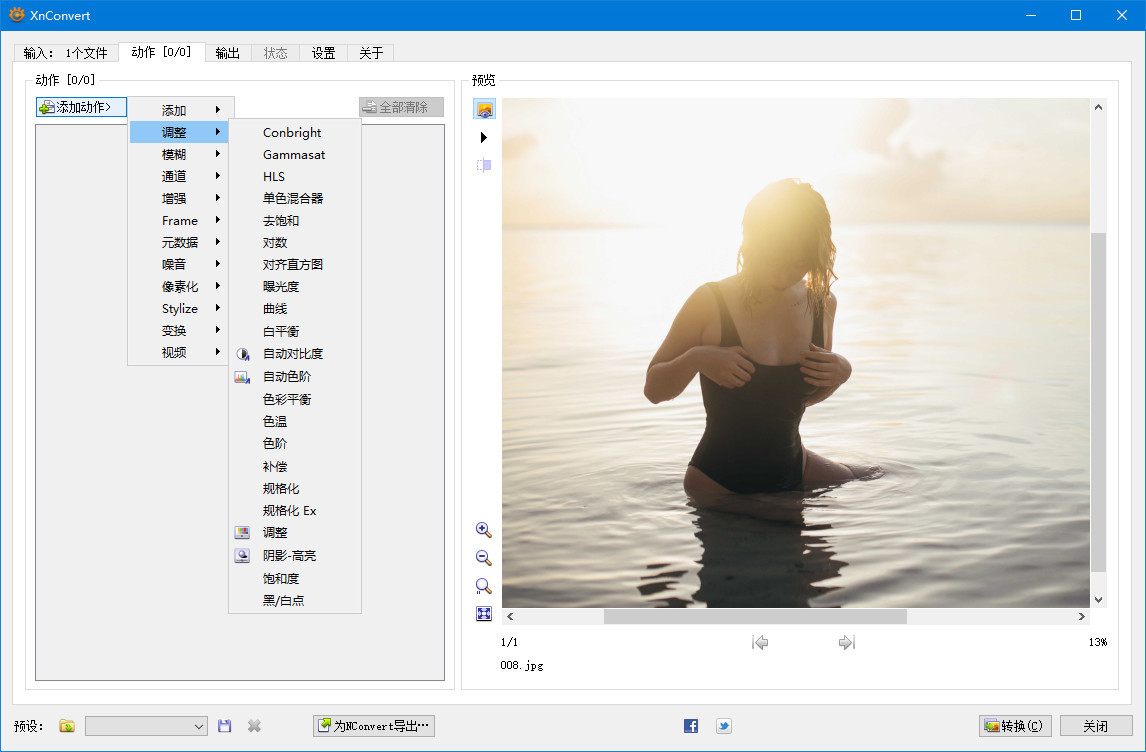Click the load preset folder icon

[67, 726]
